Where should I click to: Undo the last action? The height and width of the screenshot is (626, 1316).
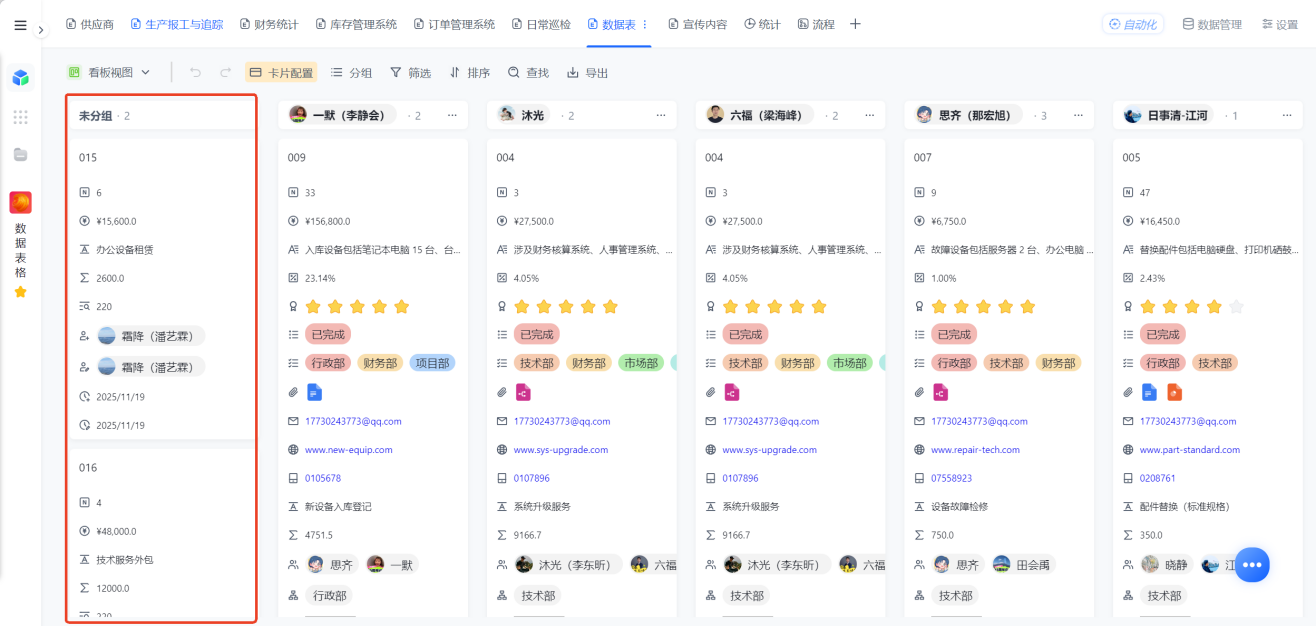click(x=195, y=72)
